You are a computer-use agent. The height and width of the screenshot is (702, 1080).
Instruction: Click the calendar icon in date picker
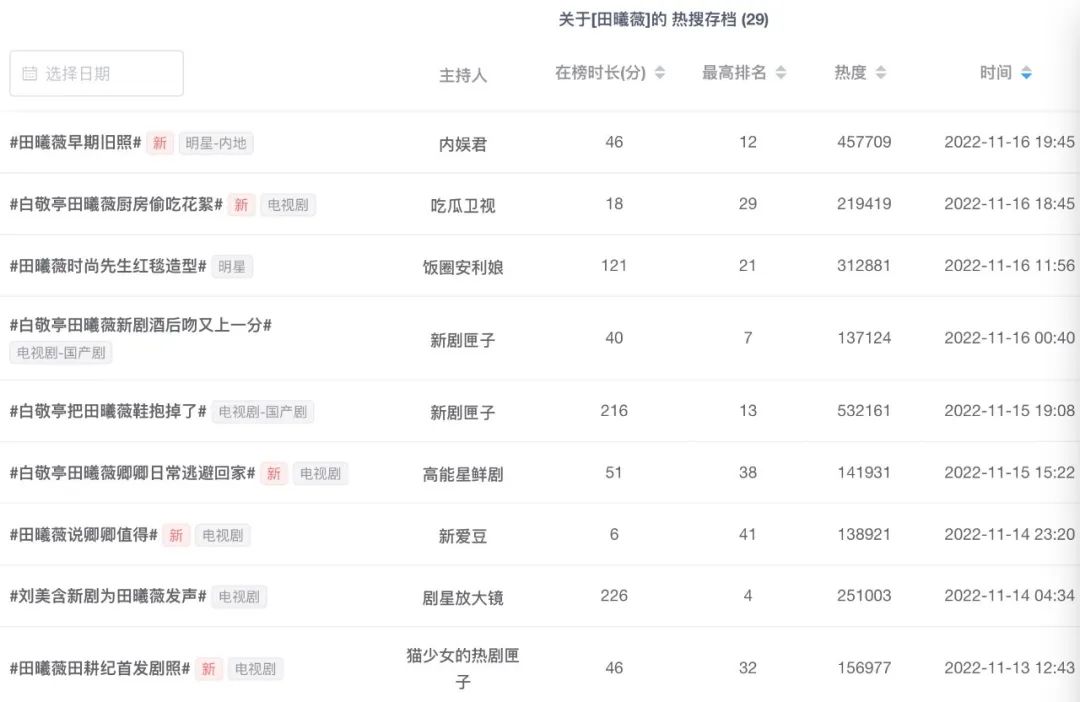pyautogui.click(x=29, y=74)
